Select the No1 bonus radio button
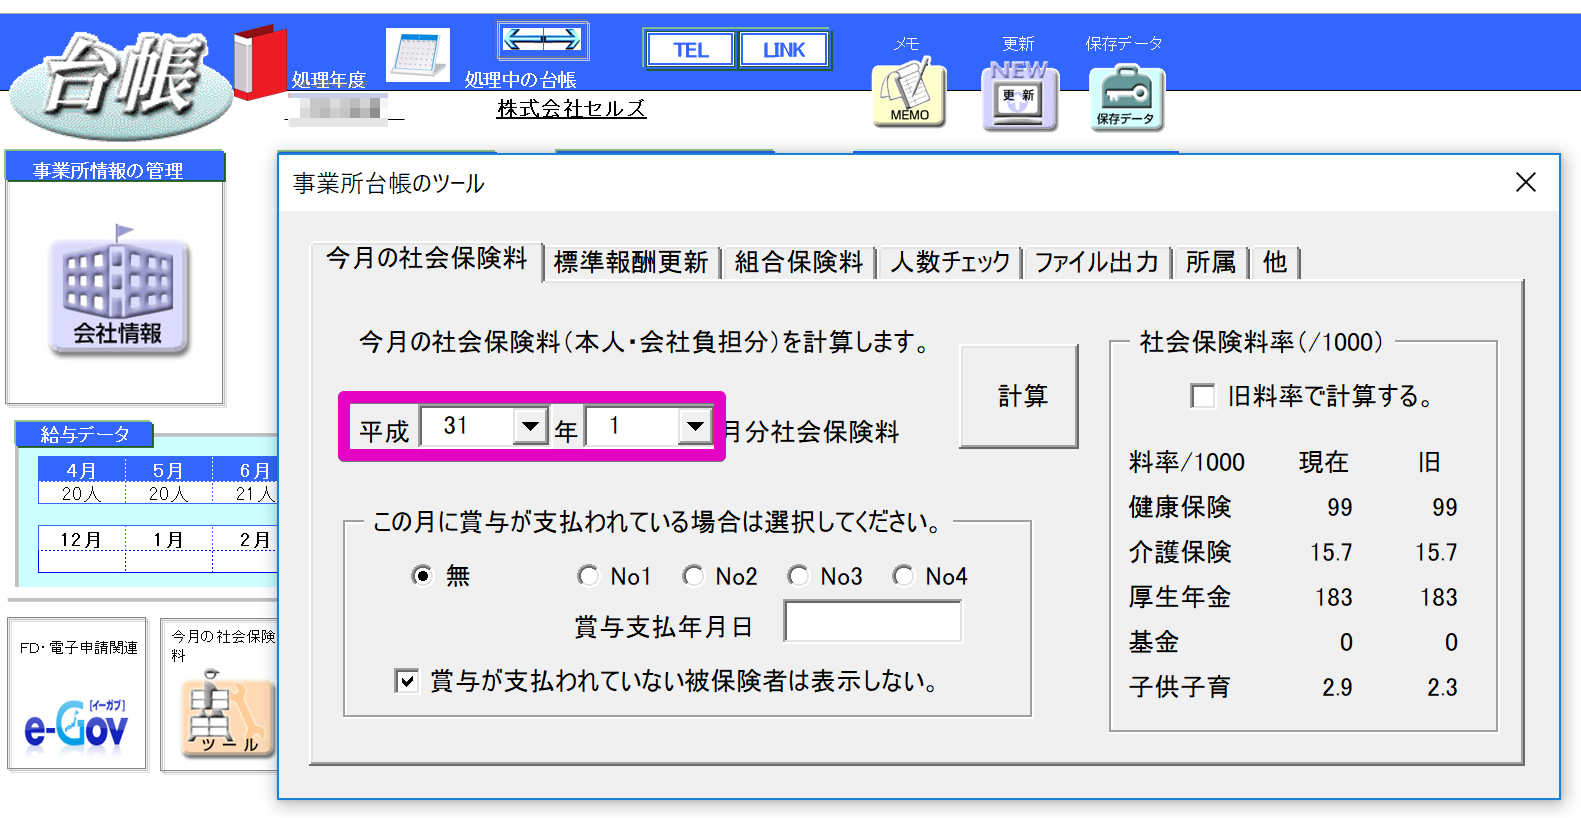This screenshot has height=818, width=1581. click(588, 576)
